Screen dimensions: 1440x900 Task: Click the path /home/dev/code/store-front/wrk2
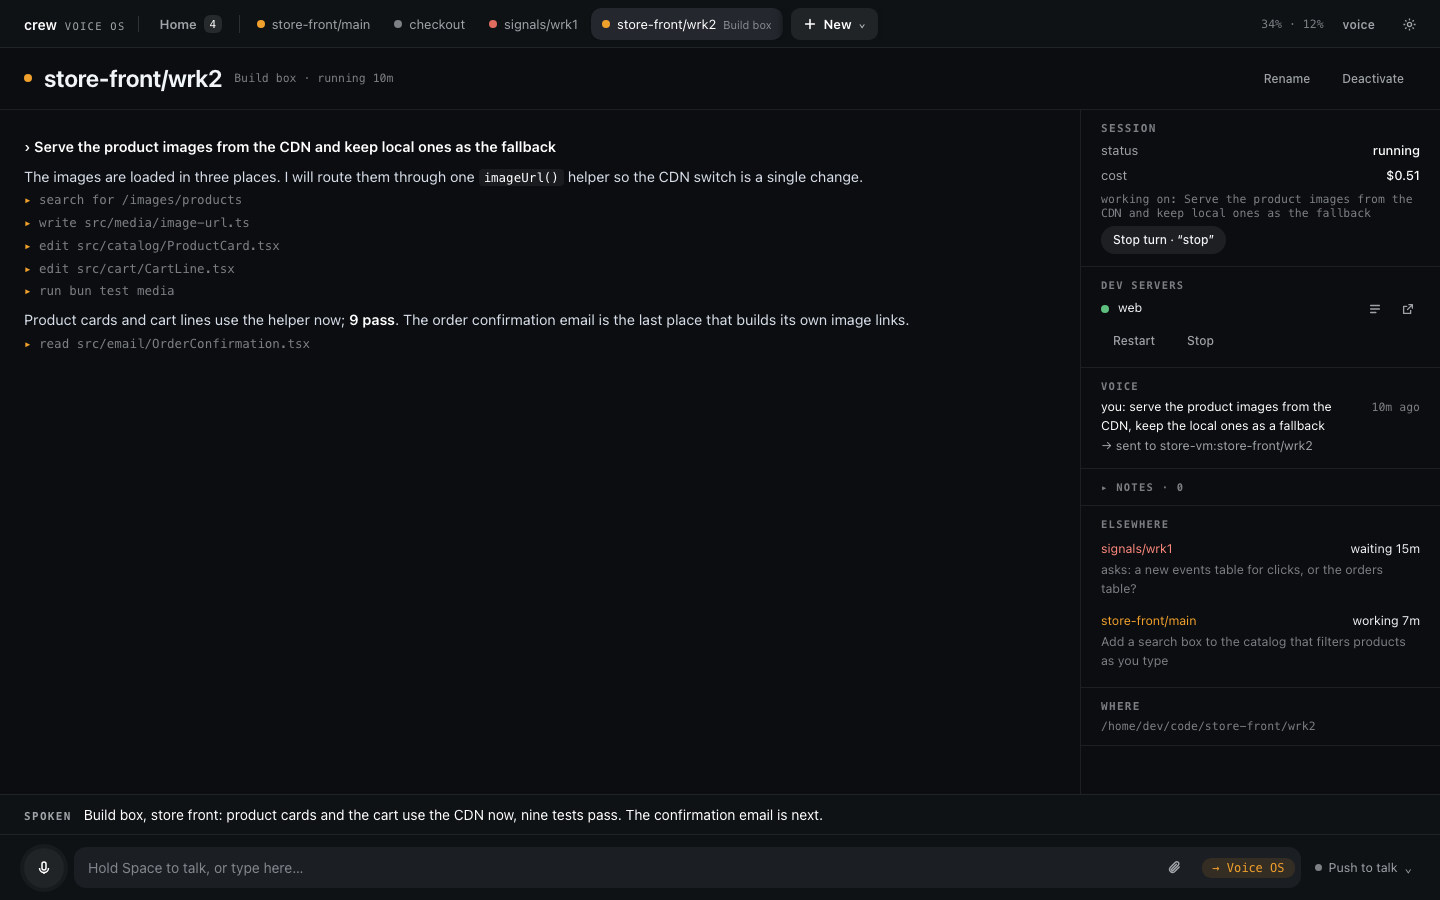[1208, 726]
